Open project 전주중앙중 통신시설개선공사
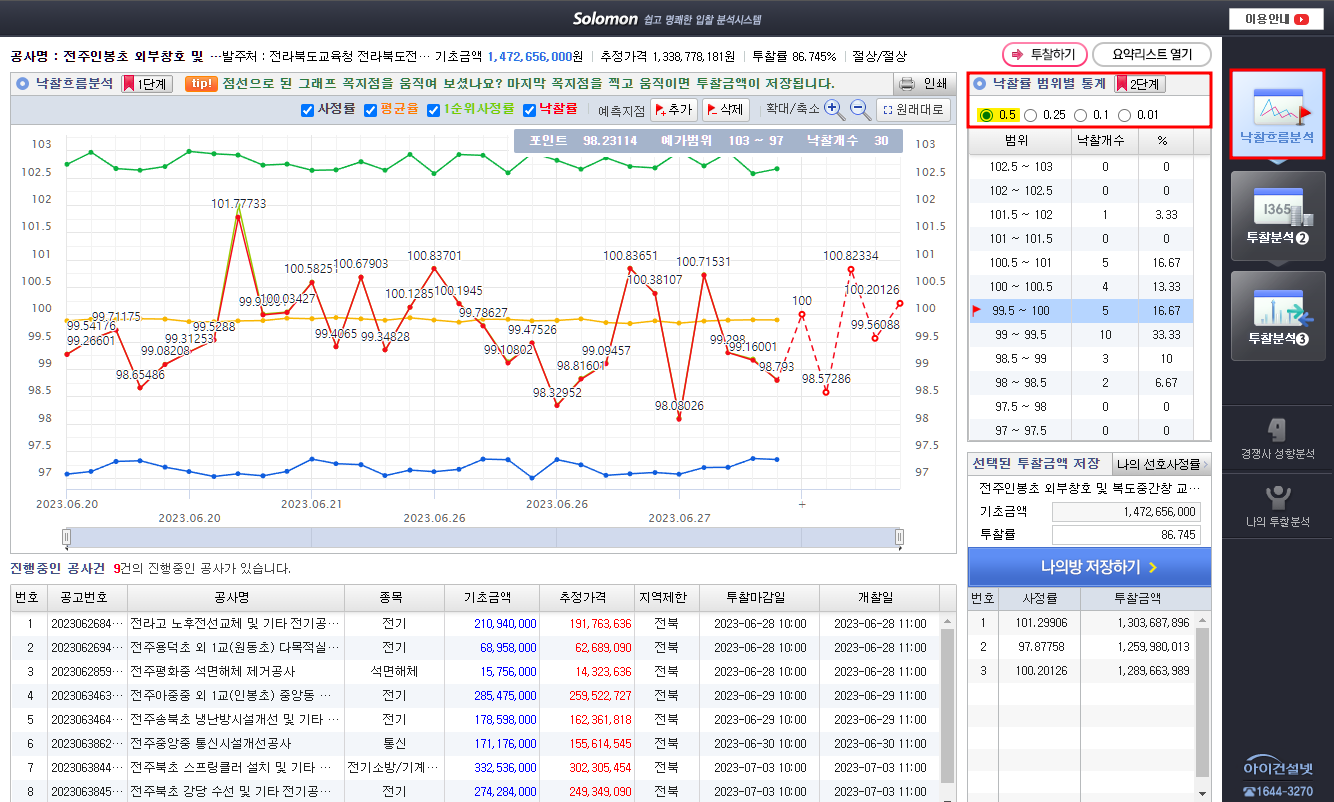The width and height of the screenshot is (1334, 802). [210, 744]
